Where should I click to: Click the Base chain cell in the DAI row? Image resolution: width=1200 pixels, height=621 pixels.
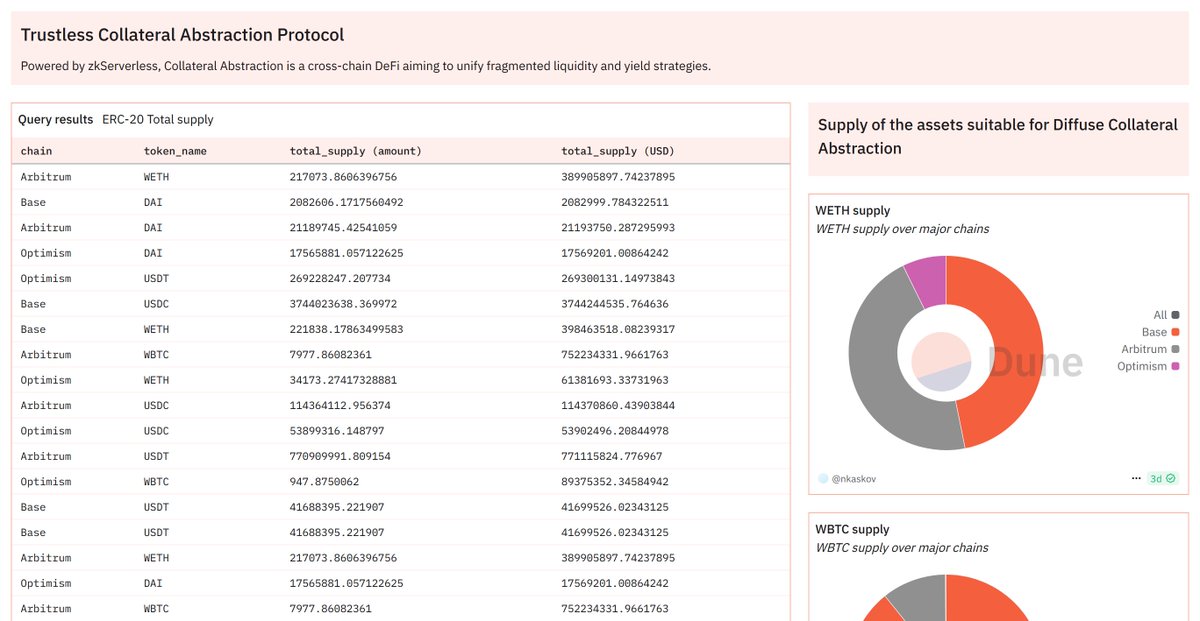point(33,202)
